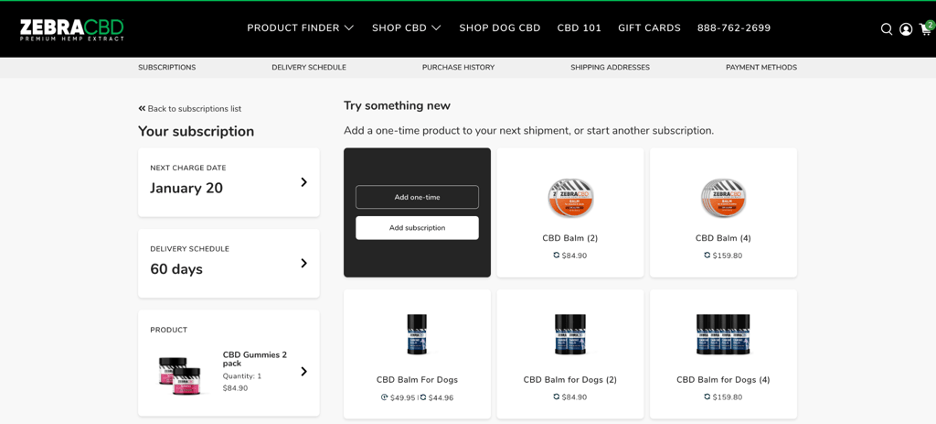Go back to subscriptions list
The width and height of the screenshot is (936, 424).
pos(190,109)
